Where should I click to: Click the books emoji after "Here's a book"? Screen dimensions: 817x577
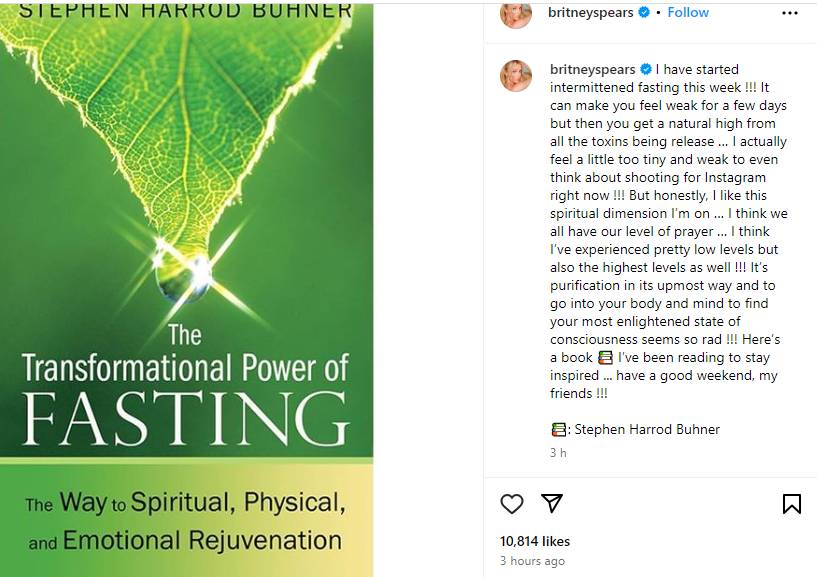pos(604,358)
